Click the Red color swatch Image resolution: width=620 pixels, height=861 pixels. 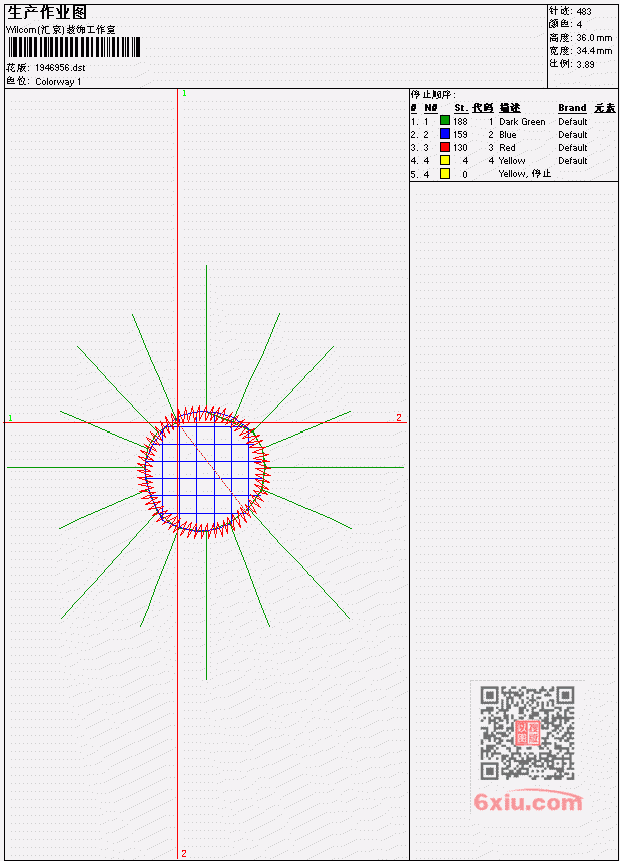[x=445, y=147]
